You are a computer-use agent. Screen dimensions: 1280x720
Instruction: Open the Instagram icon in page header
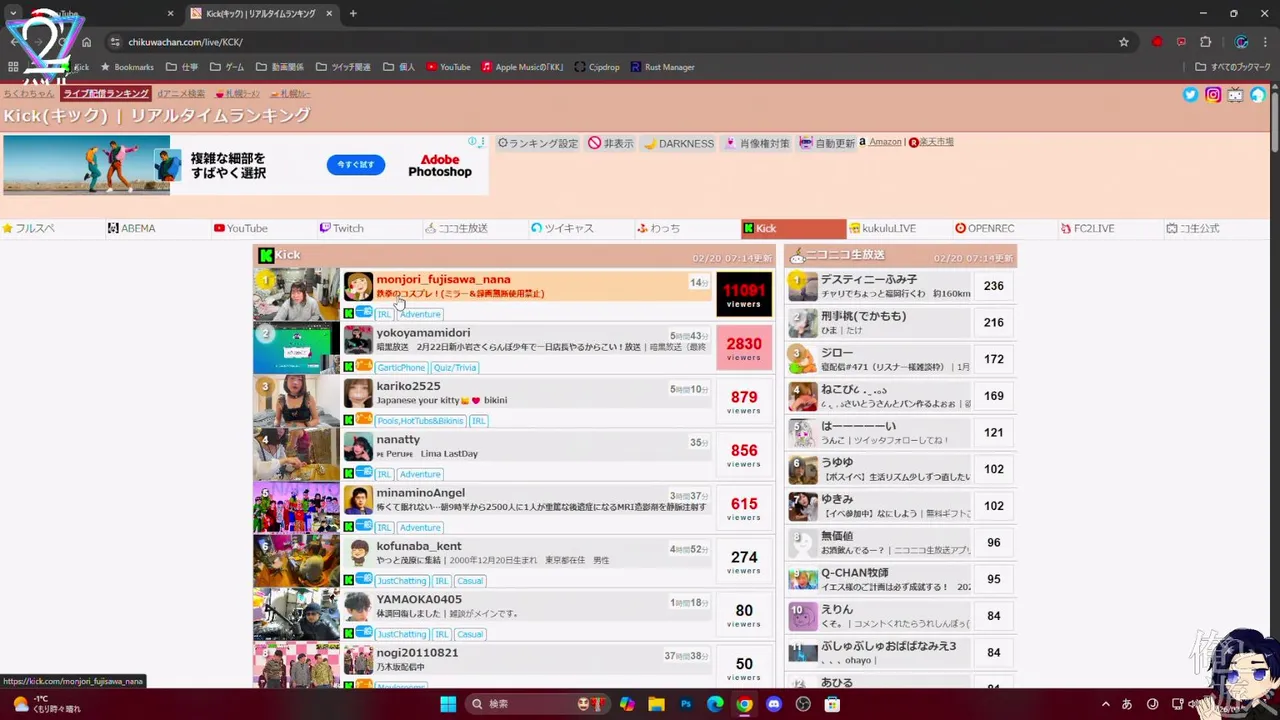[x=1213, y=95]
